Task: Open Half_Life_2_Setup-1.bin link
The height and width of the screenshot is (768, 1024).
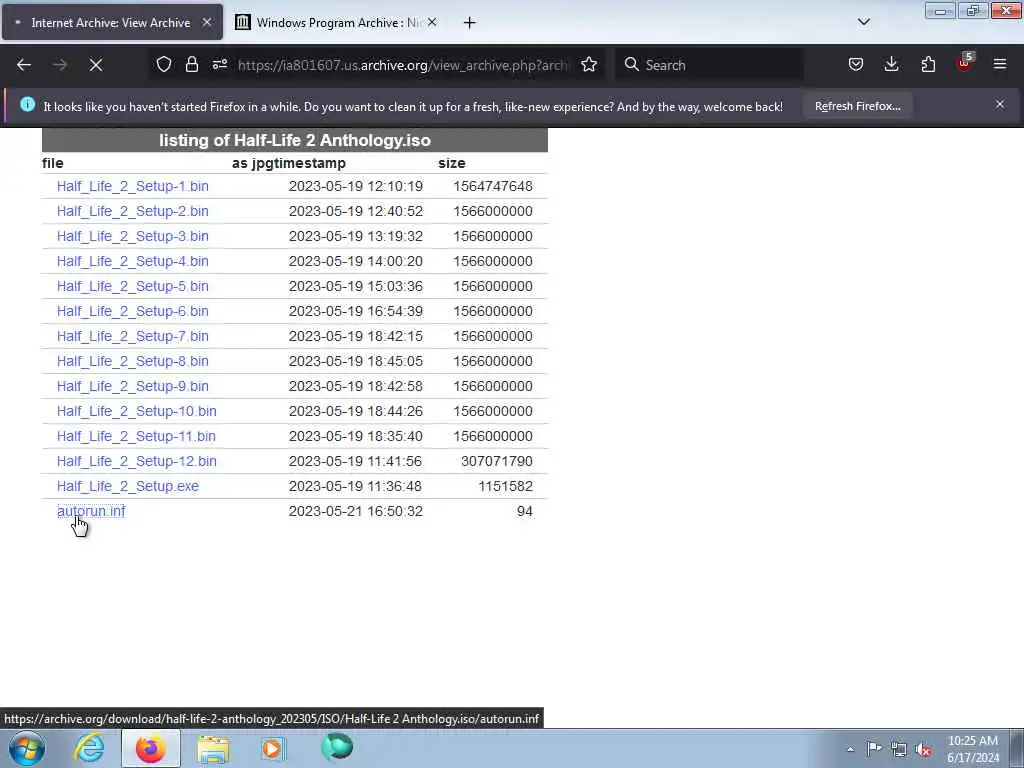Action: tap(133, 186)
